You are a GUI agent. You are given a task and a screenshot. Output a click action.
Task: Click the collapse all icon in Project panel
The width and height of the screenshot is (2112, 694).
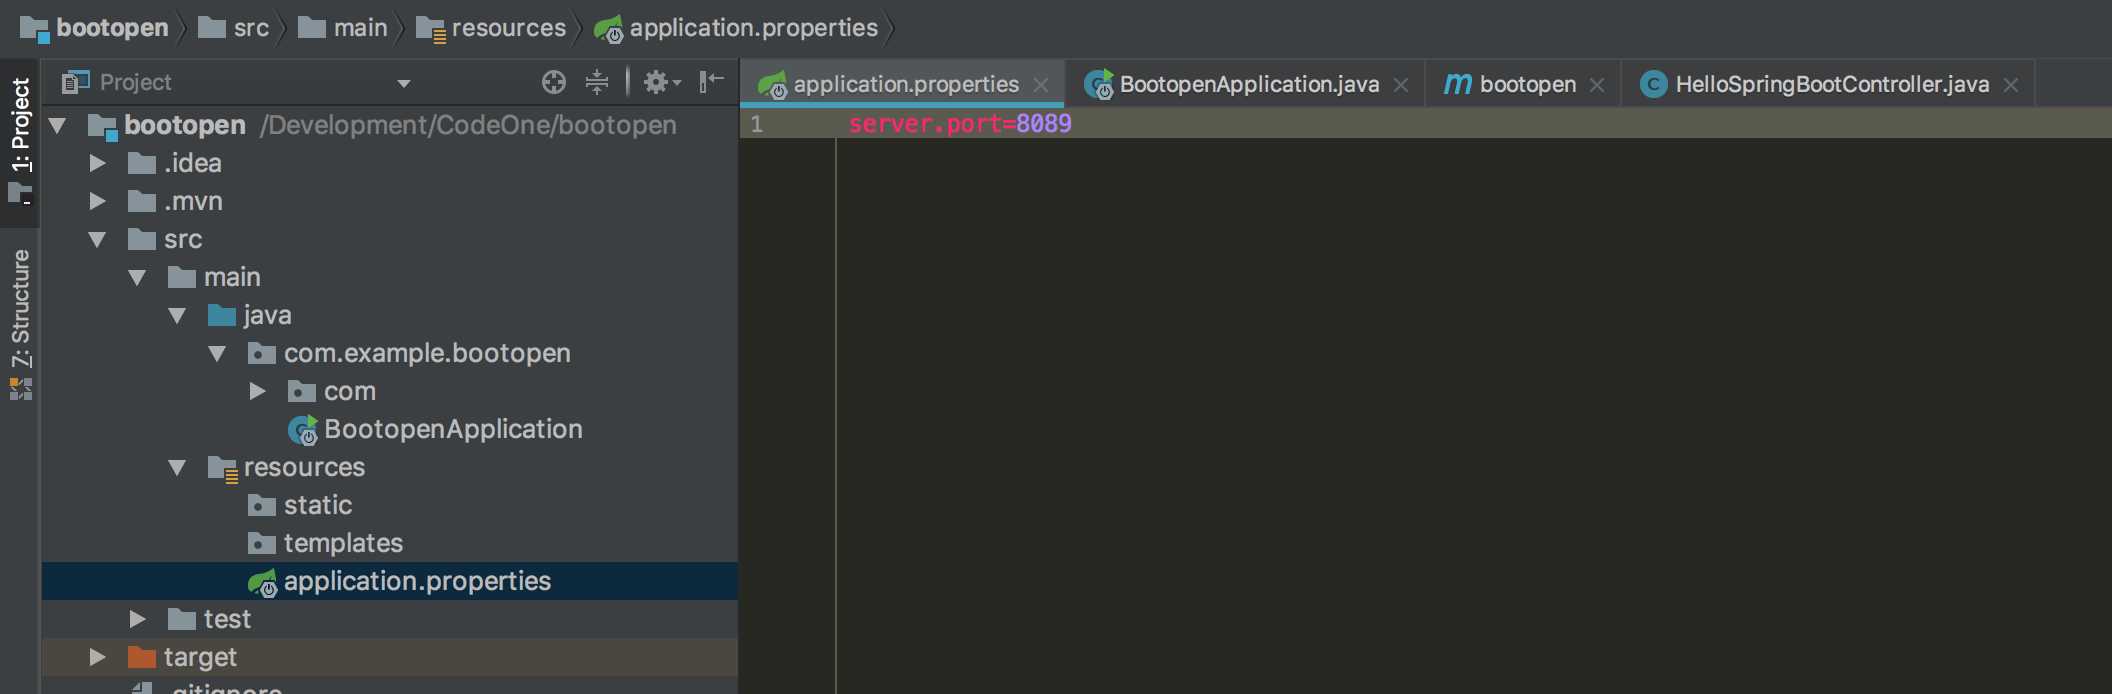coord(597,82)
